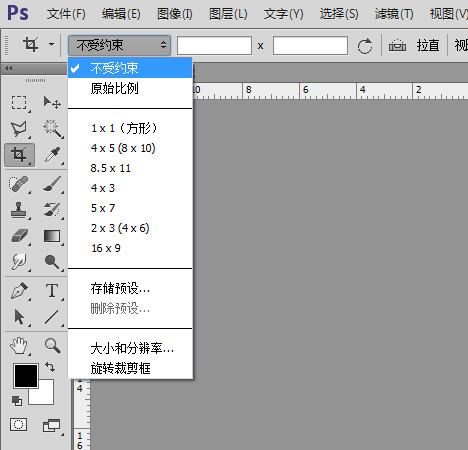The width and height of the screenshot is (468, 450).
Task: Select the Eyedropper tool
Action: pos(52,155)
